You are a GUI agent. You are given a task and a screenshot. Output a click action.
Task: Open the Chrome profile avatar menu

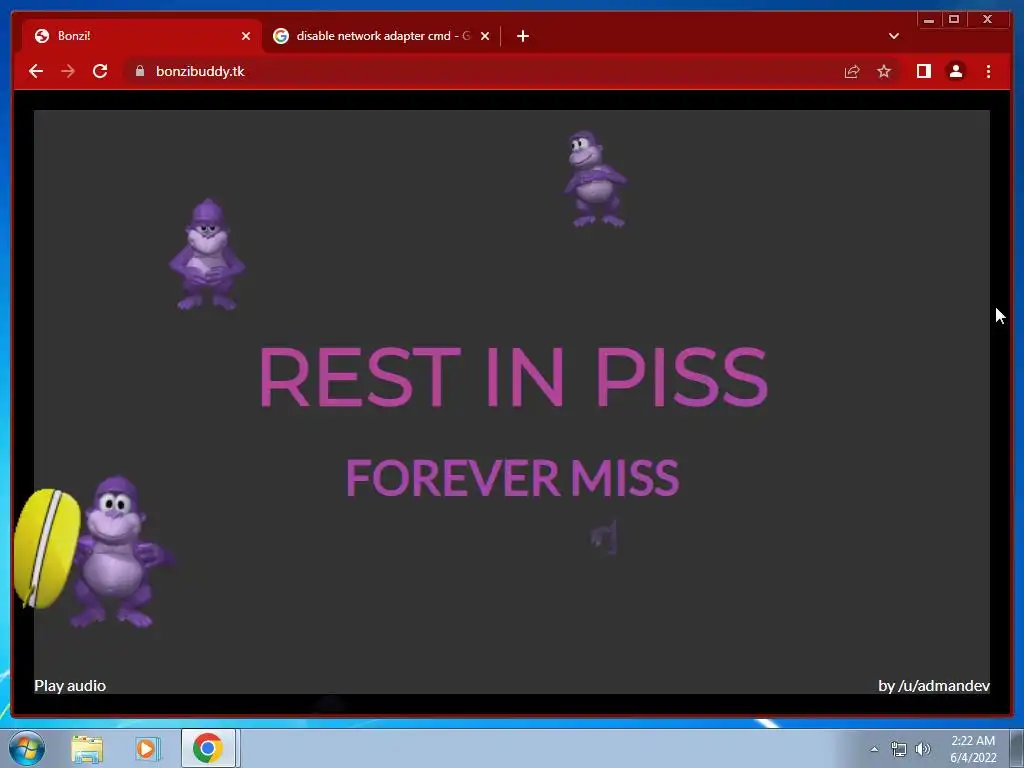click(x=955, y=71)
